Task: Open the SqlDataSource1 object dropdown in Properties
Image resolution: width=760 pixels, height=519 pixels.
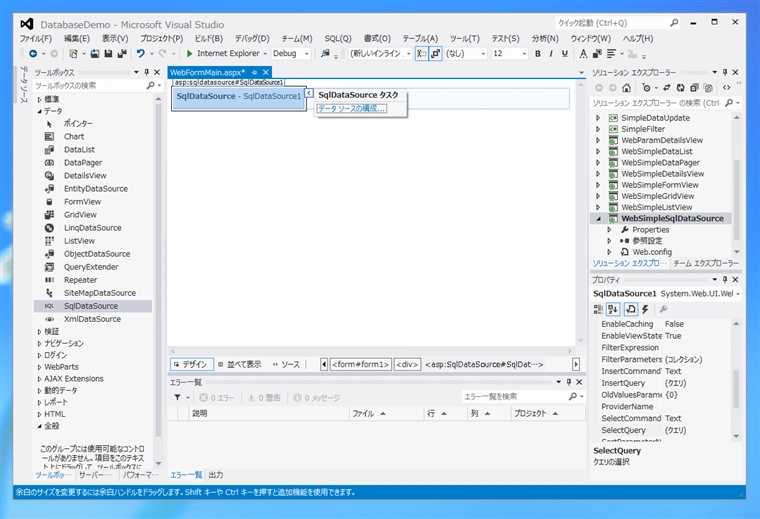Action: point(738,294)
